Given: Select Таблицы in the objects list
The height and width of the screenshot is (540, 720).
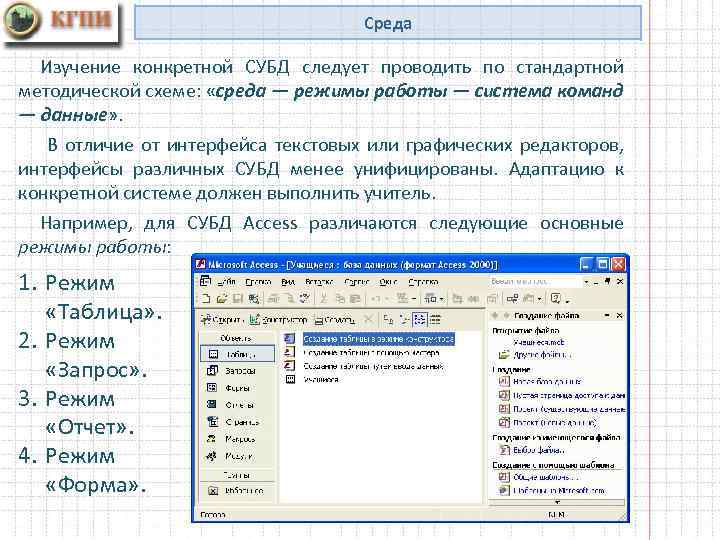Looking at the screenshot, I should point(237,354).
